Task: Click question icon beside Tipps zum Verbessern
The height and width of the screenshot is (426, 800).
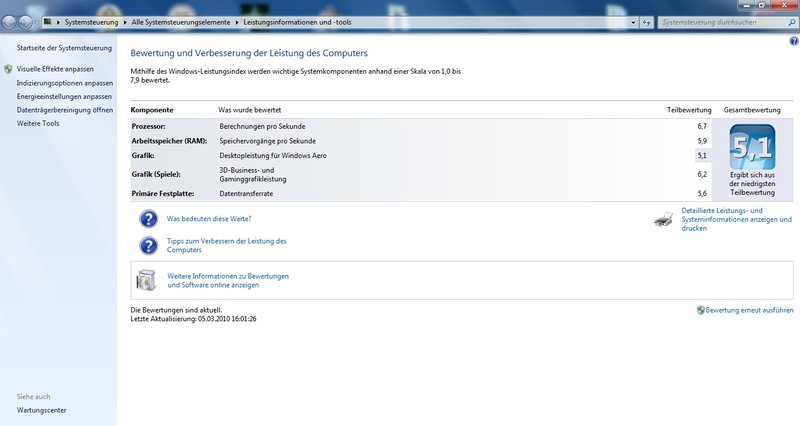Action: [x=148, y=245]
